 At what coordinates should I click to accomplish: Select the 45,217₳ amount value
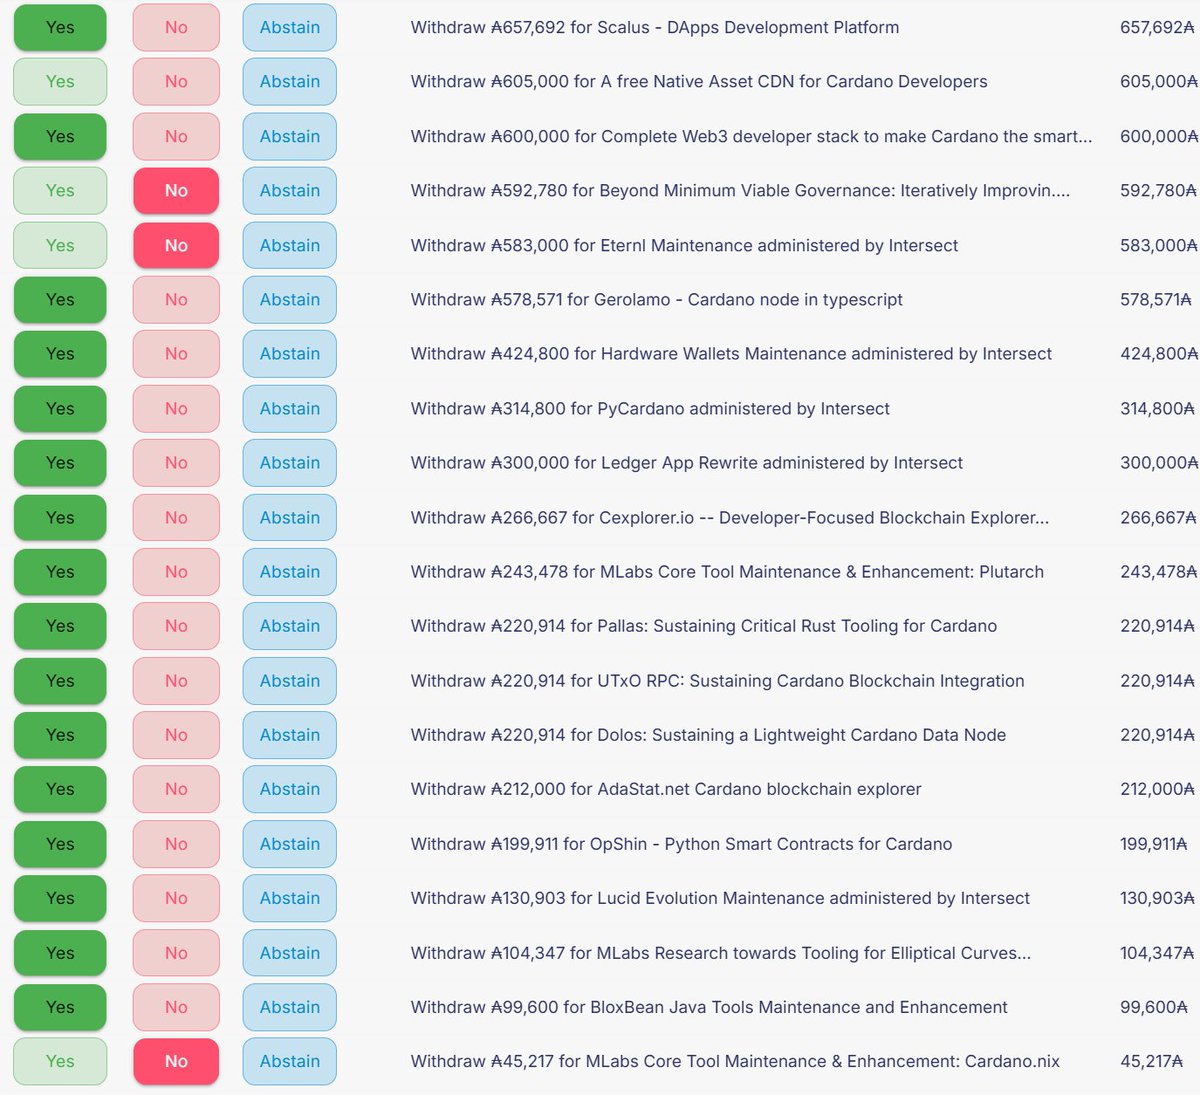[x=1152, y=1062]
